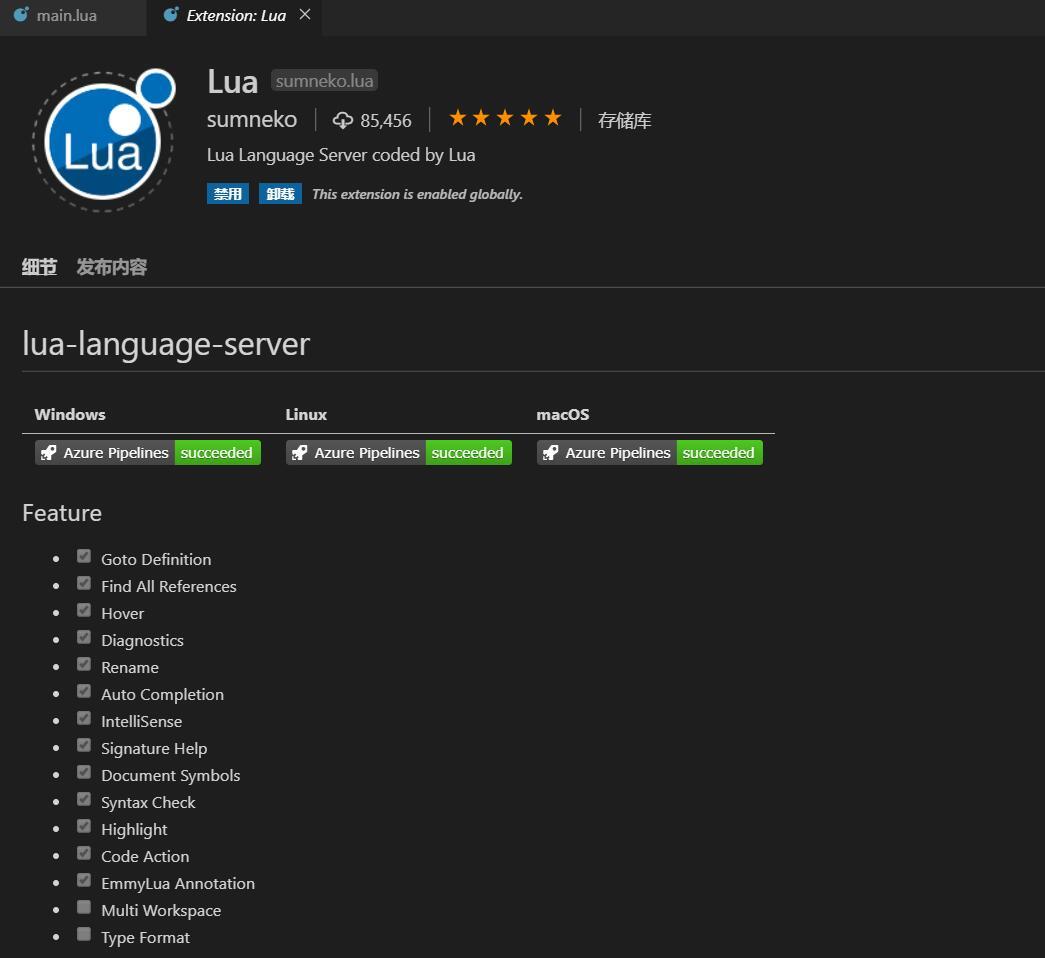Toggle the Type Format checkbox
This screenshot has height=958, width=1045.
tap(84, 933)
